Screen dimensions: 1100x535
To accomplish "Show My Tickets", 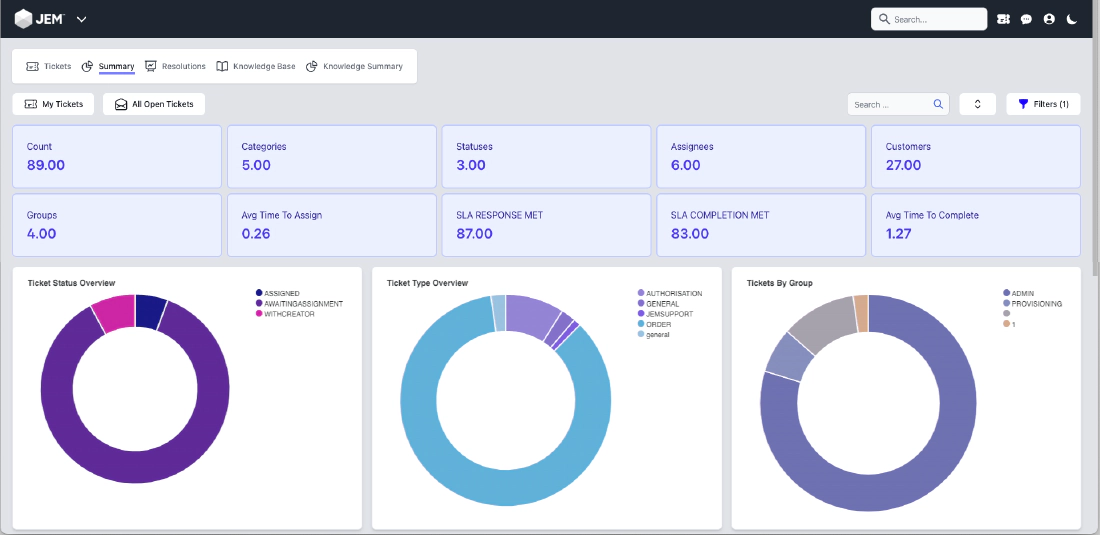I will tap(53, 104).
